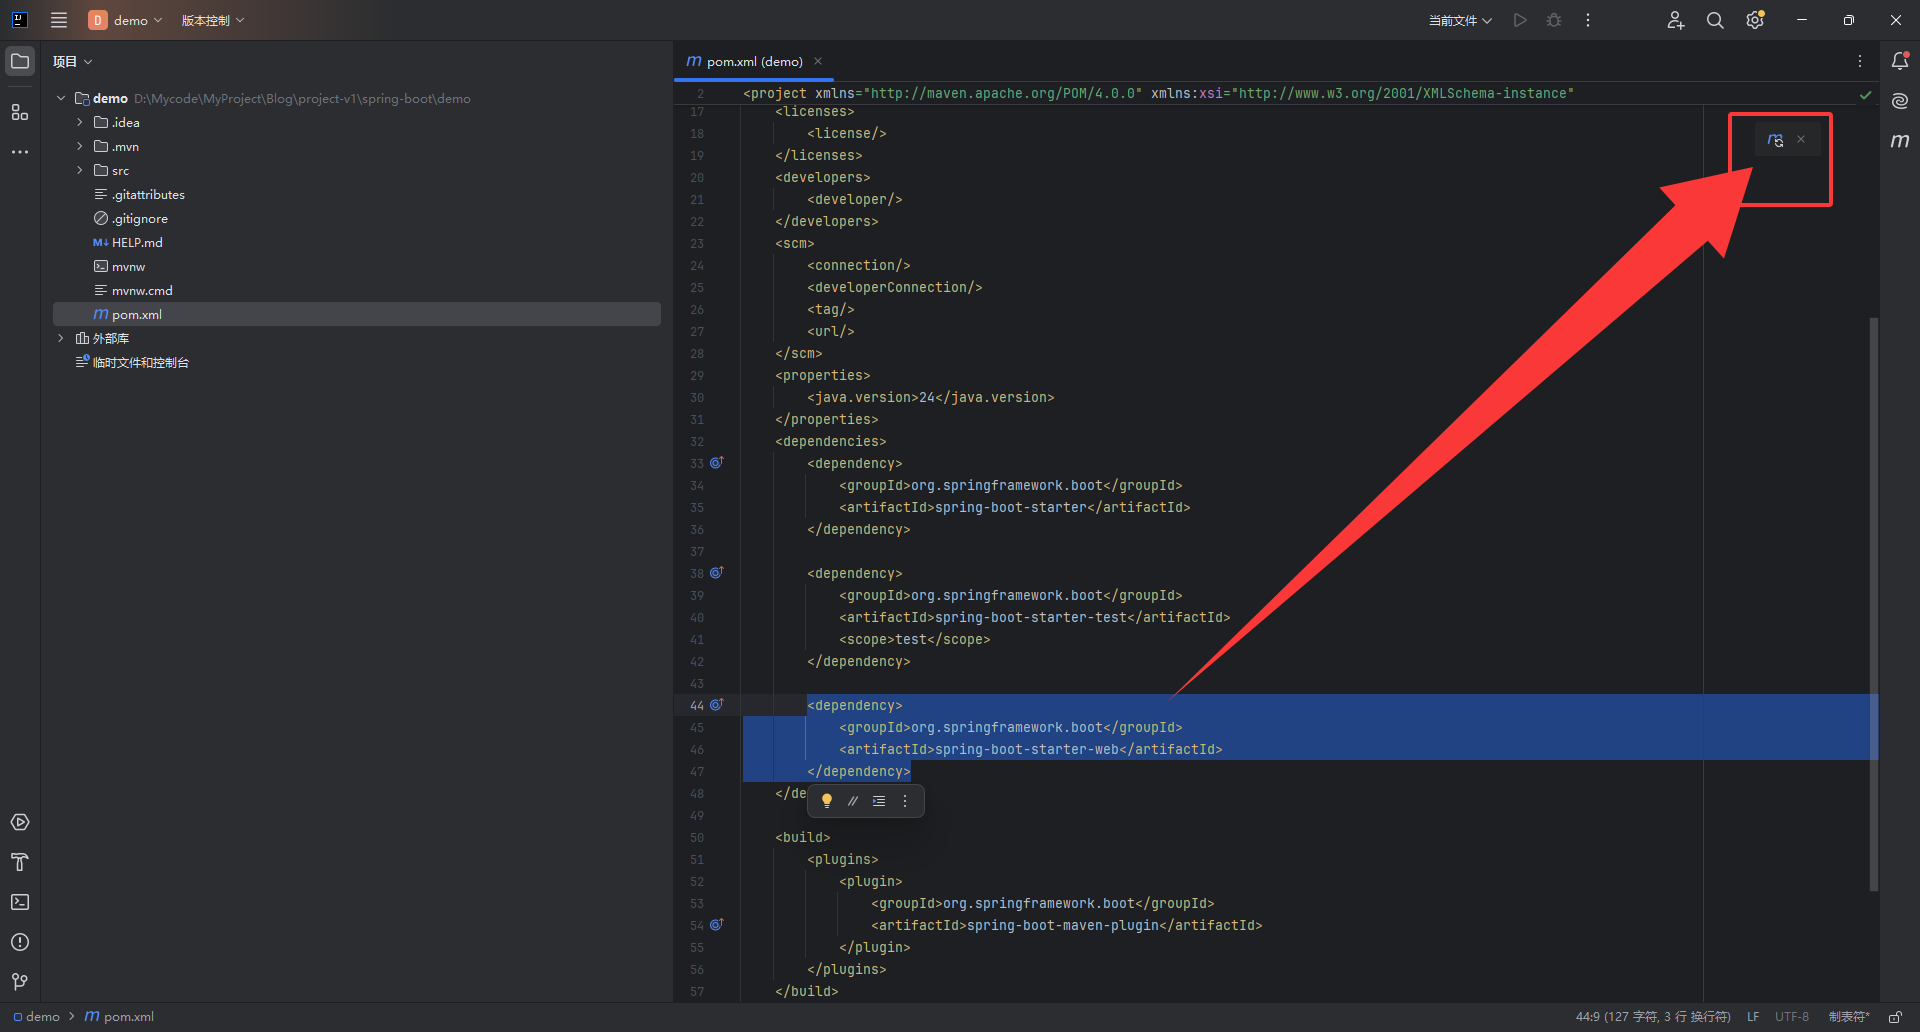Click the editor vertical scrollbar
The image size is (1920, 1032).
(1873, 600)
